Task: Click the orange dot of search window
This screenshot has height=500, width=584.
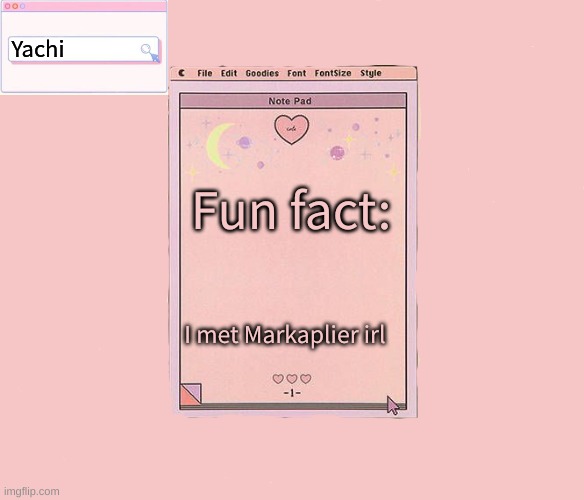Action: pos(15,6)
